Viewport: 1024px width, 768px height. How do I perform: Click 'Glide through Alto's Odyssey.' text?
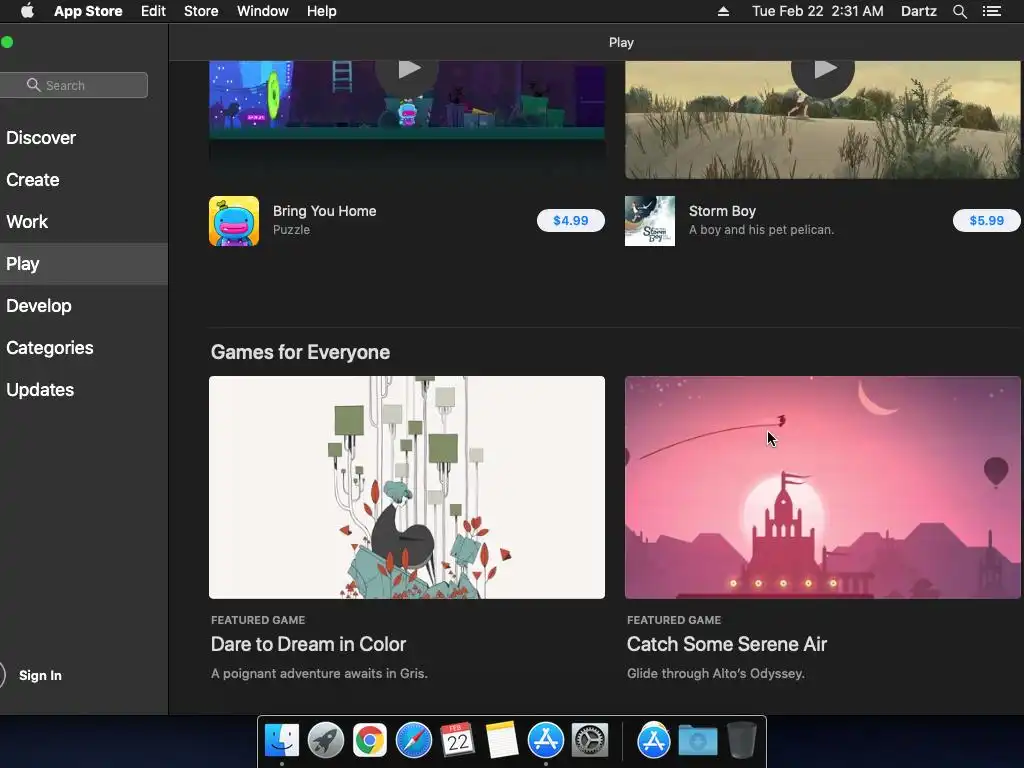(716, 673)
